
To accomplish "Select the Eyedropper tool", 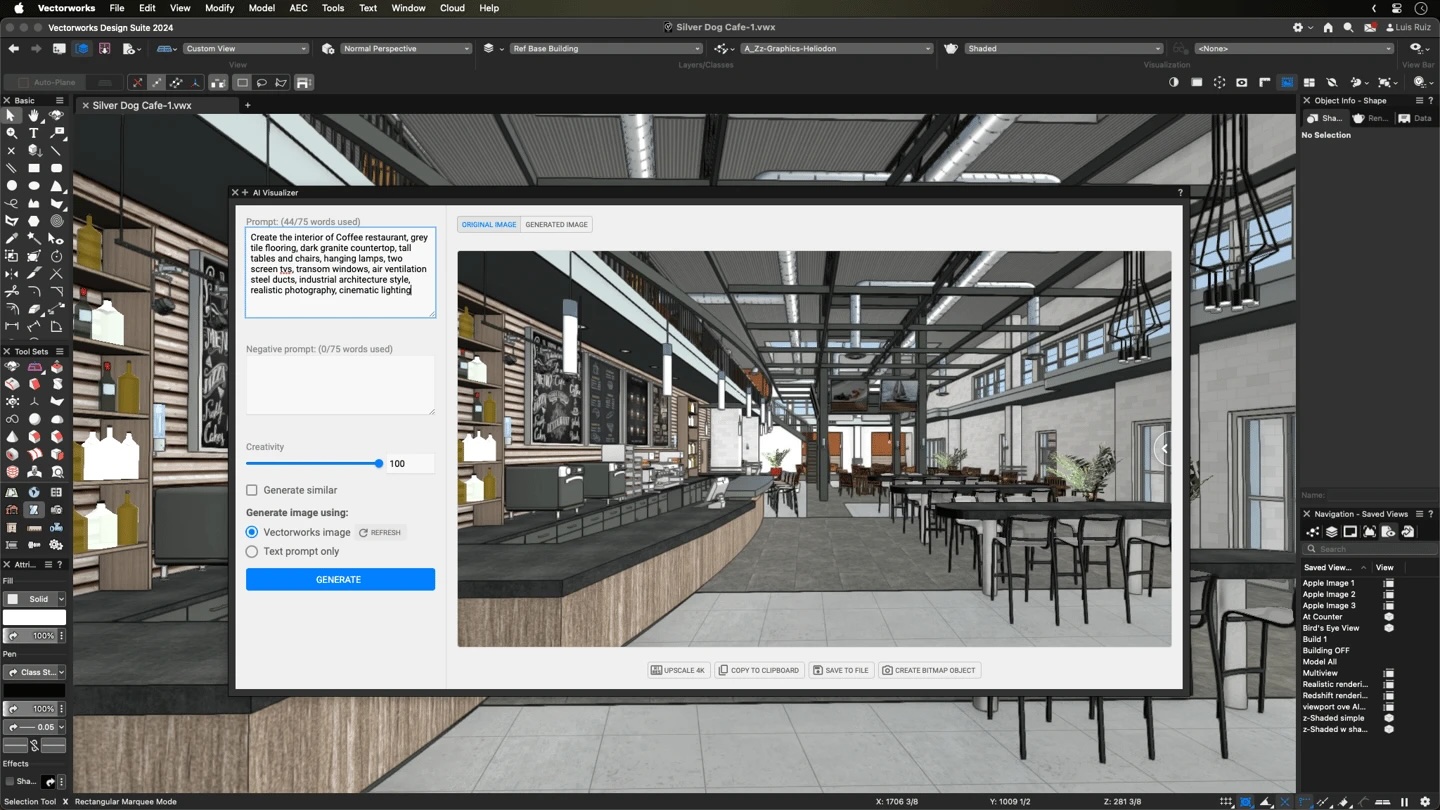I will click(x=11, y=238).
